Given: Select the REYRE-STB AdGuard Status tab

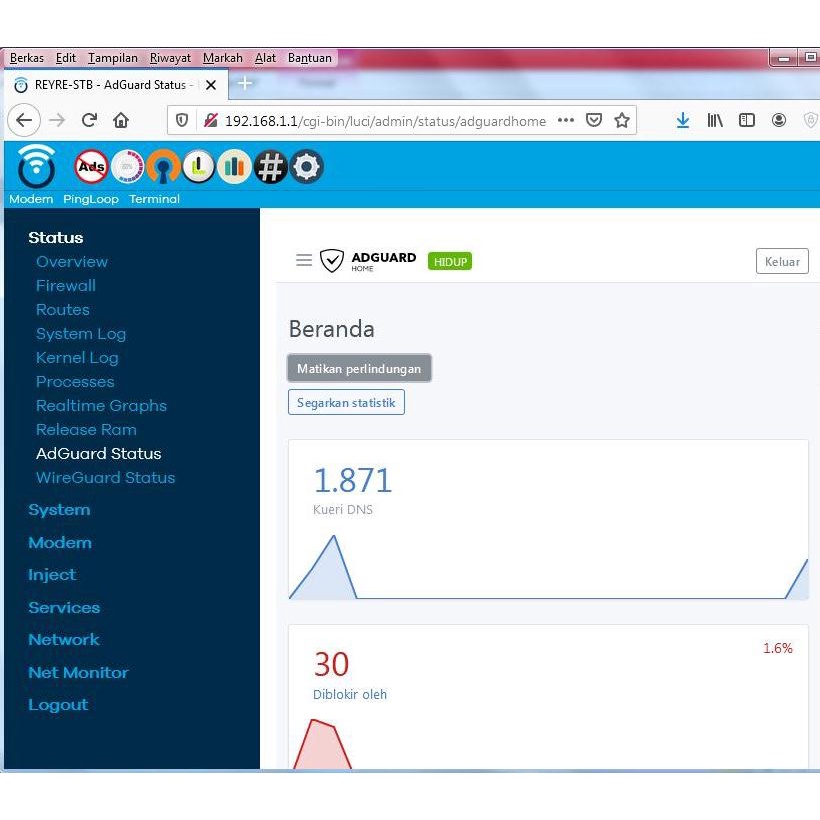Looking at the screenshot, I should 116,85.
